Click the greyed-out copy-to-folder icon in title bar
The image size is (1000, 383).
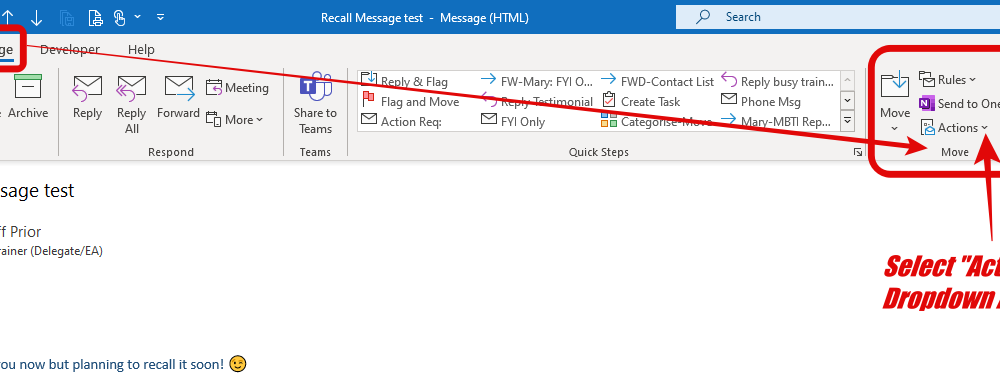tap(68, 17)
